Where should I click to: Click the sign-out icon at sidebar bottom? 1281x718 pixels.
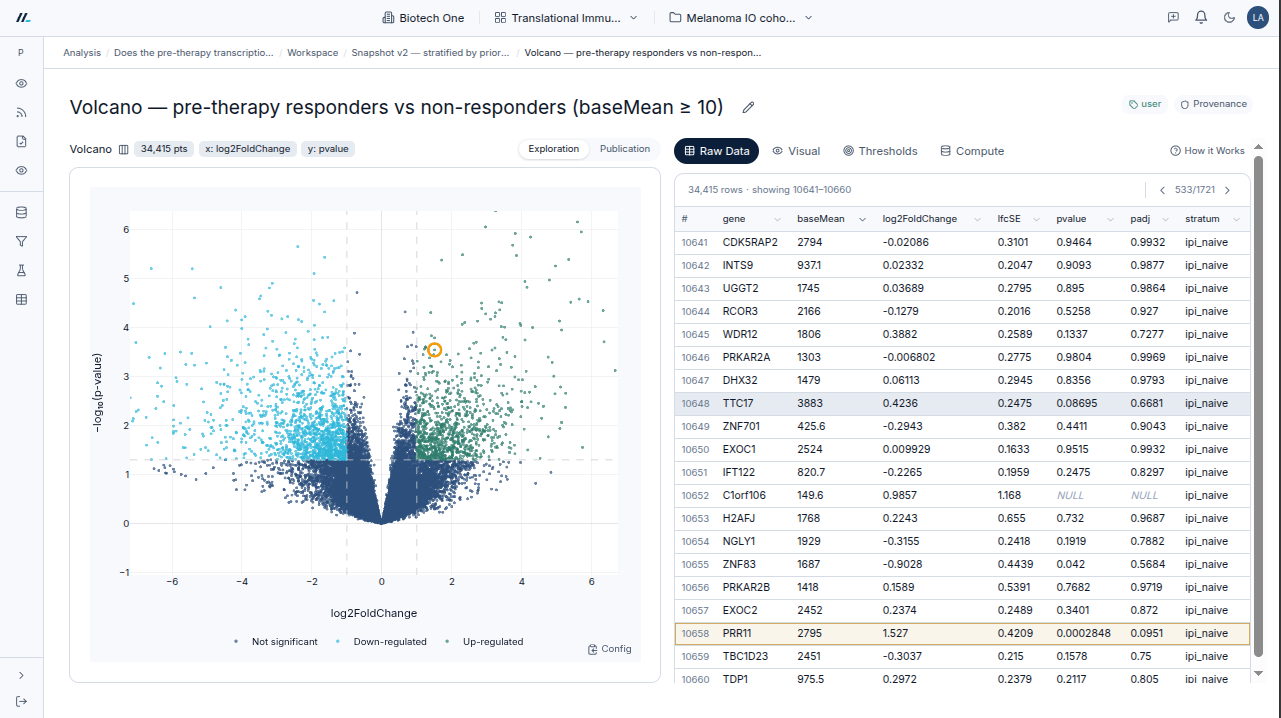pos(21,701)
